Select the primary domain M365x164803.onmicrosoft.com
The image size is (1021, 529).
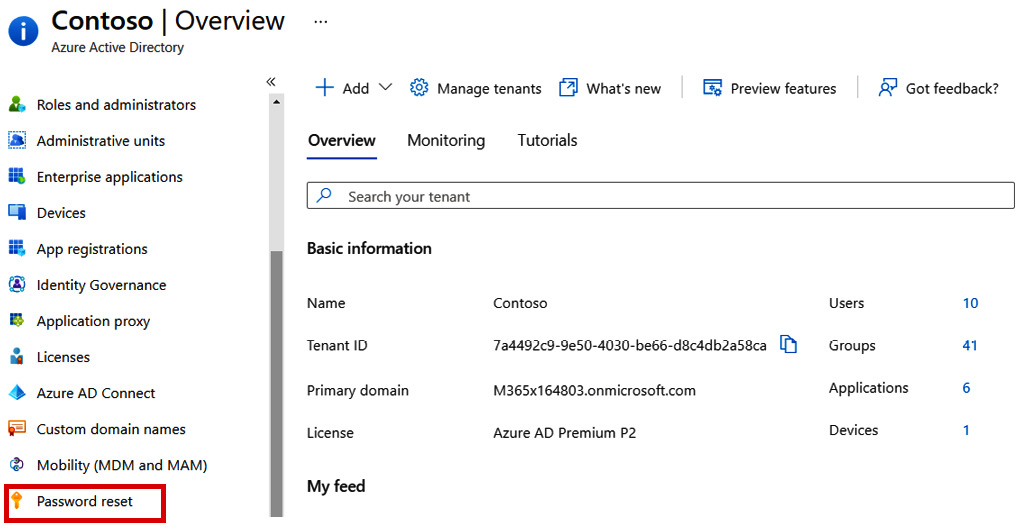[x=594, y=391]
